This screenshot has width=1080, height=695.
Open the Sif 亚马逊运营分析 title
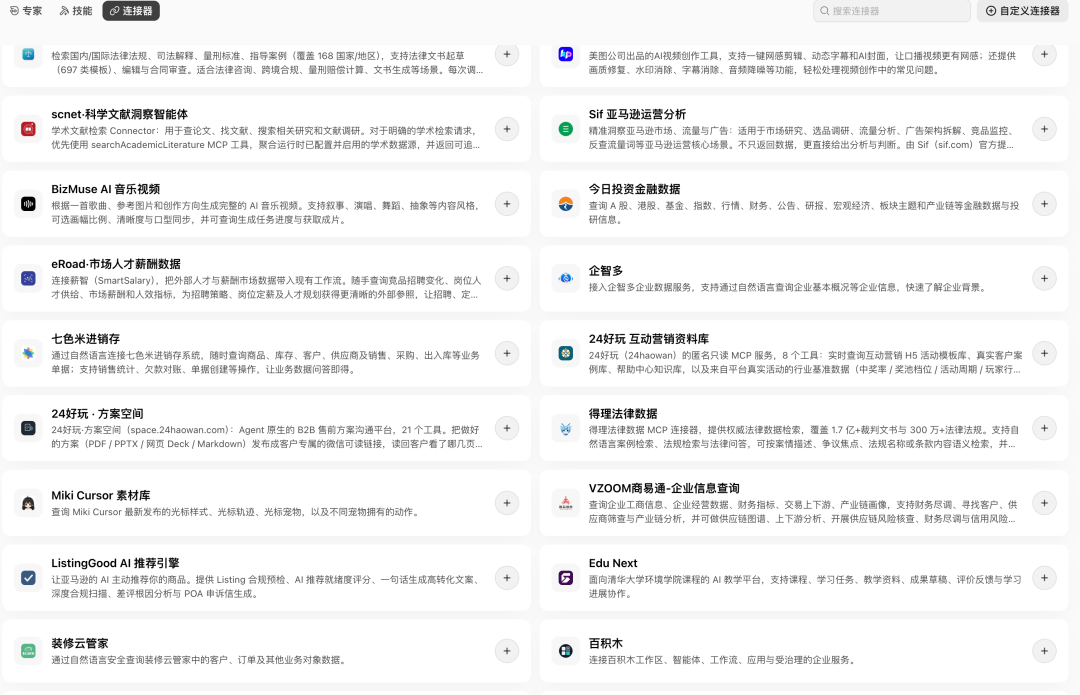pos(637,114)
